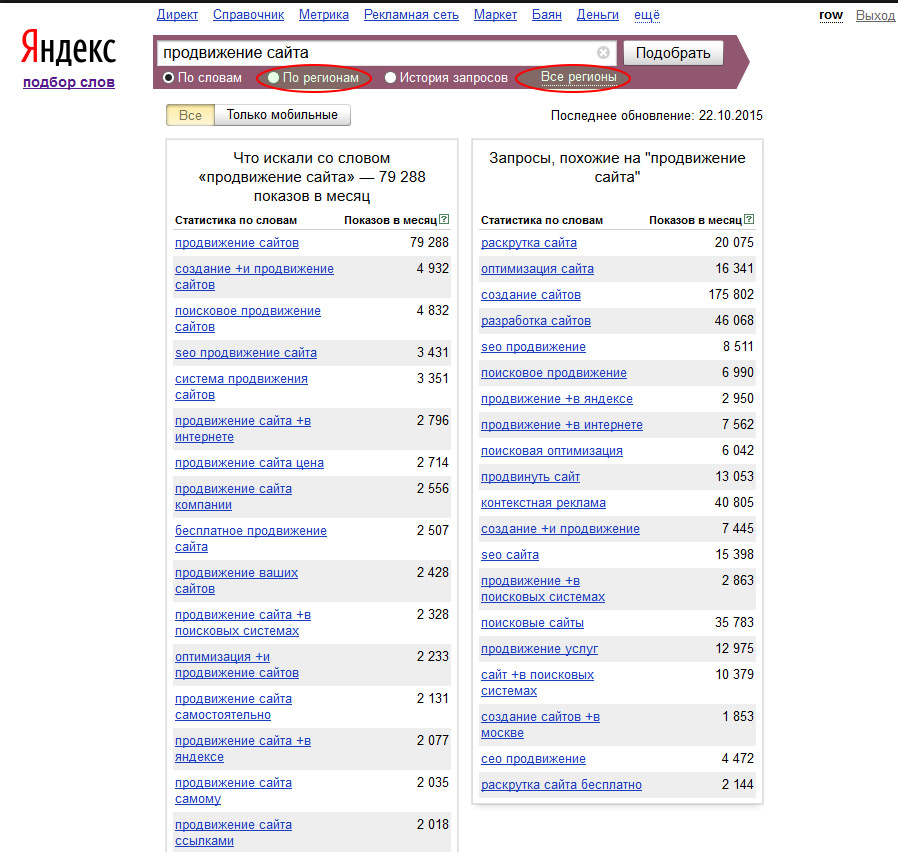This screenshot has height=852, width=898.
Task: Open 'разработка сайтов' similar query link
Action: pos(535,321)
